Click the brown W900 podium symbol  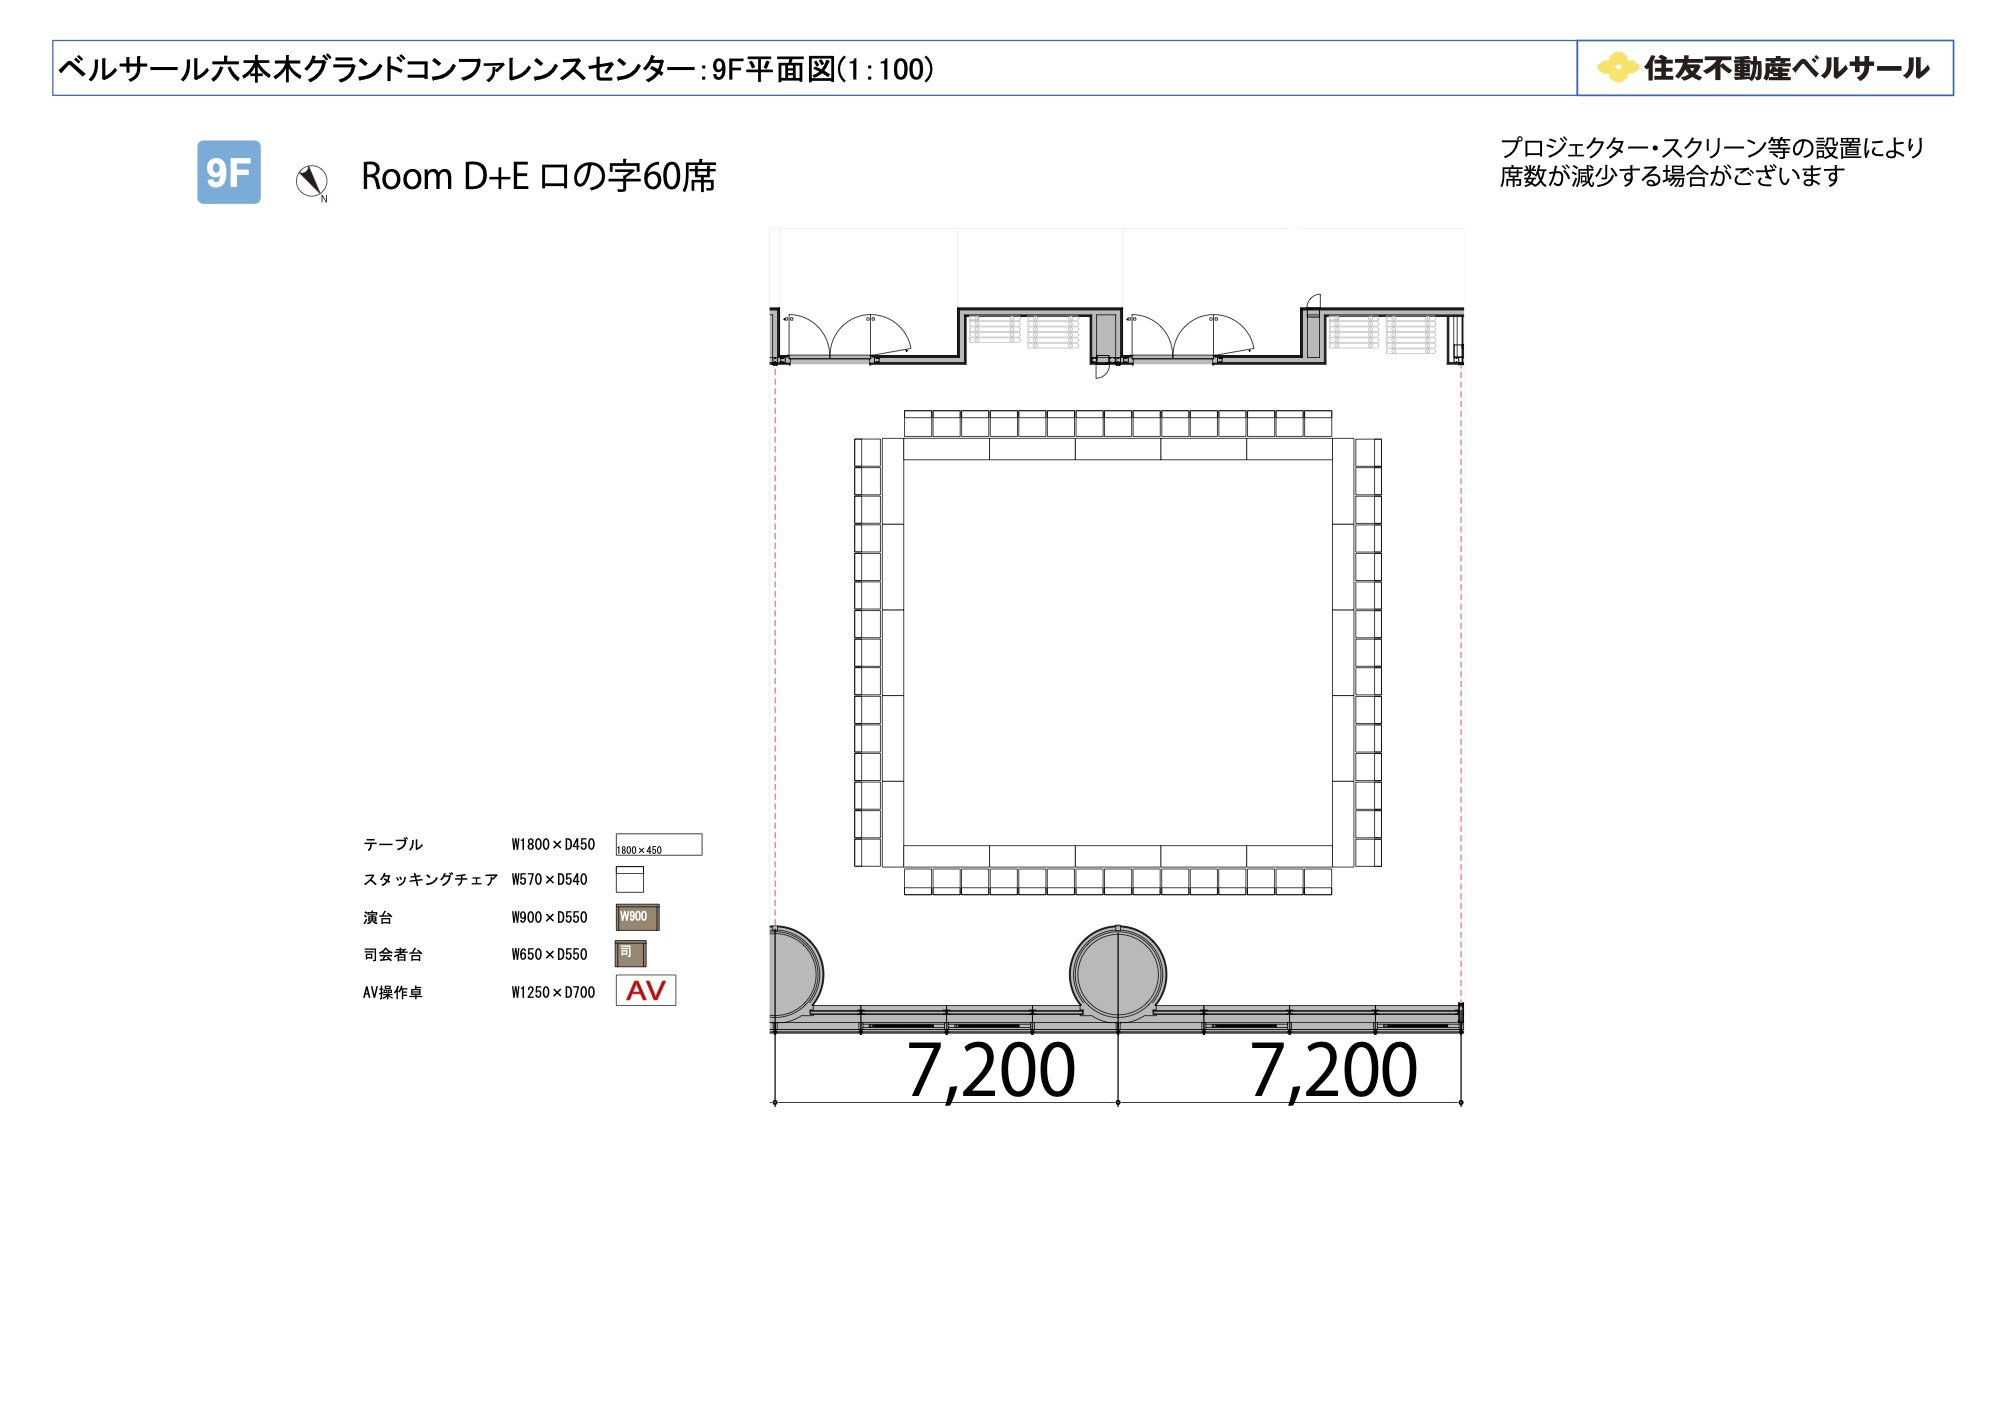point(637,917)
